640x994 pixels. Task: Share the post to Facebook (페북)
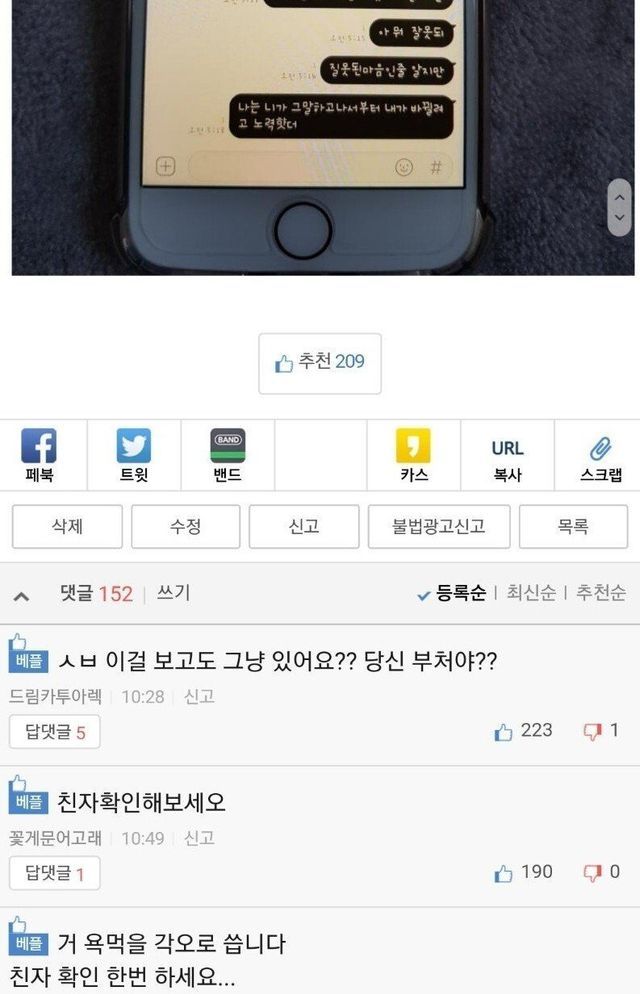pos(39,455)
